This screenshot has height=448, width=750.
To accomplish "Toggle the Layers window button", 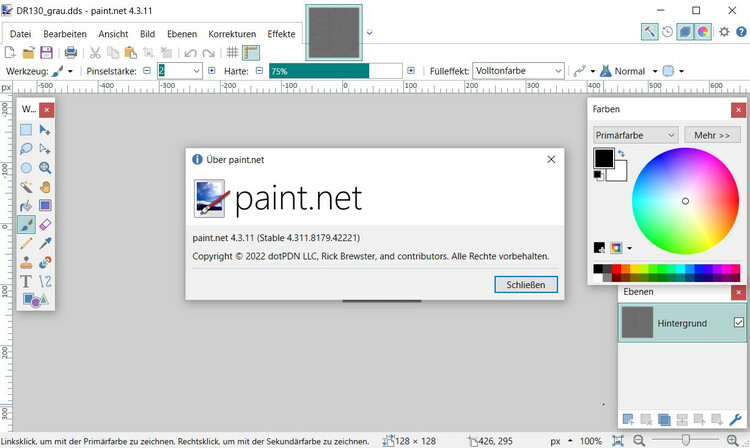I will pyautogui.click(x=685, y=32).
